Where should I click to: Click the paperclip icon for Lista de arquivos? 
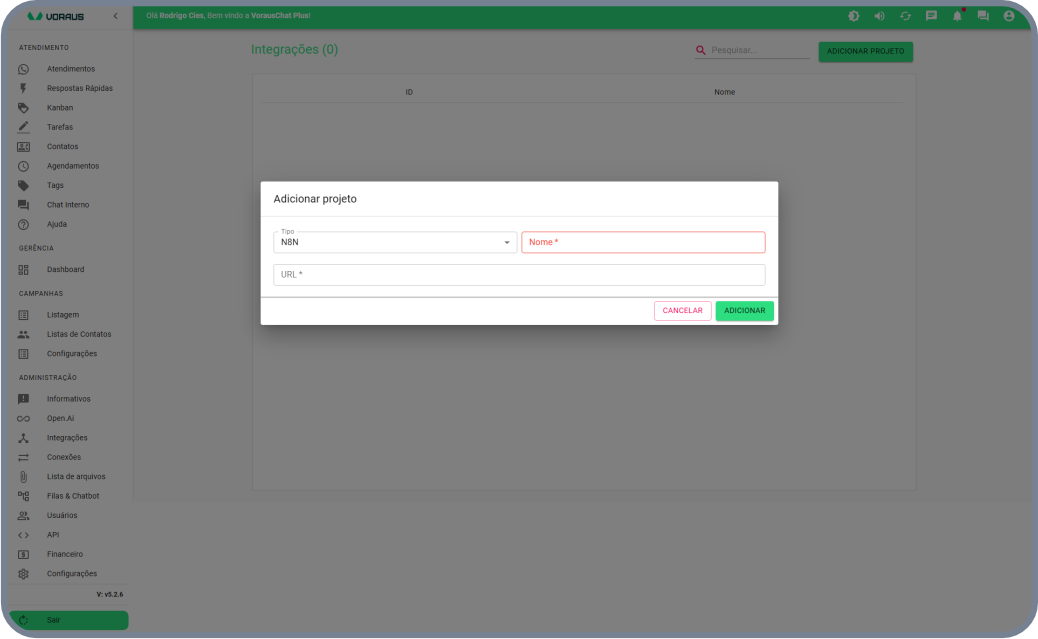click(x=23, y=477)
